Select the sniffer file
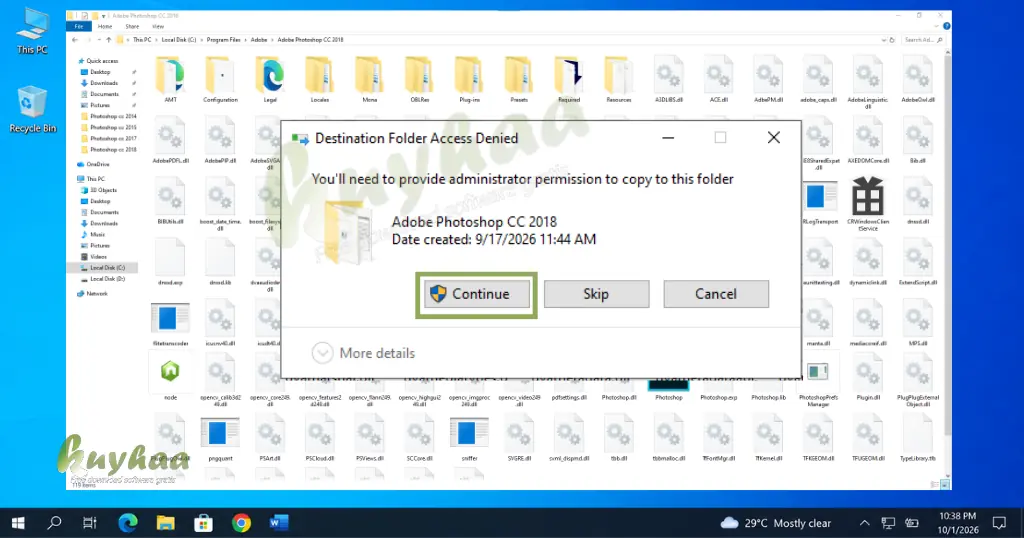Image resolution: width=1024 pixels, height=538 pixels. [x=470, y=439]
